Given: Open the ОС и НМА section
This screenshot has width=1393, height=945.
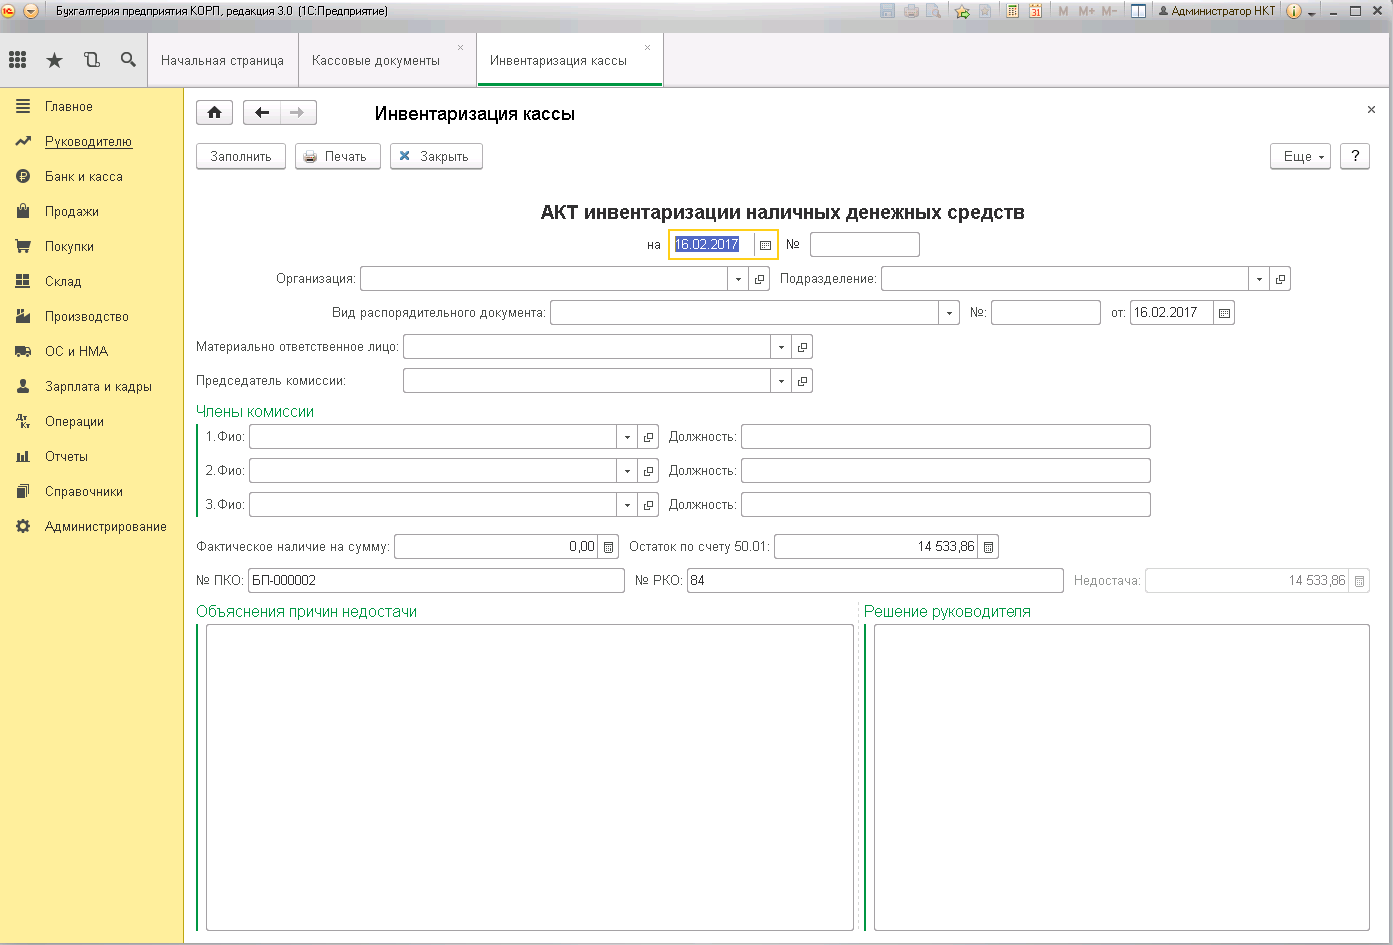Looking at the screenshot, I should click(76, 351).
